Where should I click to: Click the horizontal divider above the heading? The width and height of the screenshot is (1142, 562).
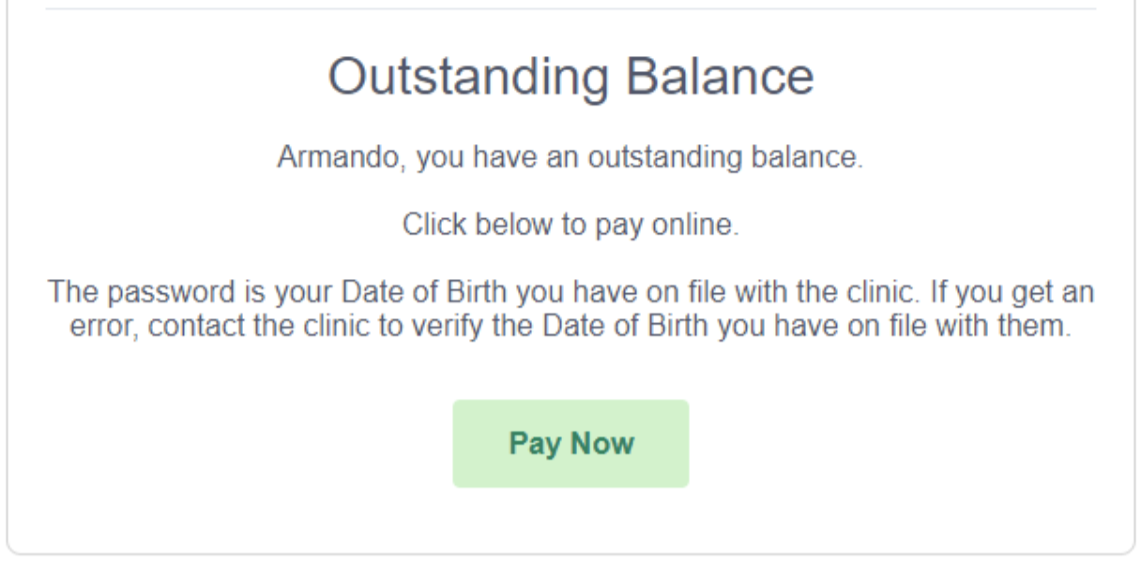(570, 9)
